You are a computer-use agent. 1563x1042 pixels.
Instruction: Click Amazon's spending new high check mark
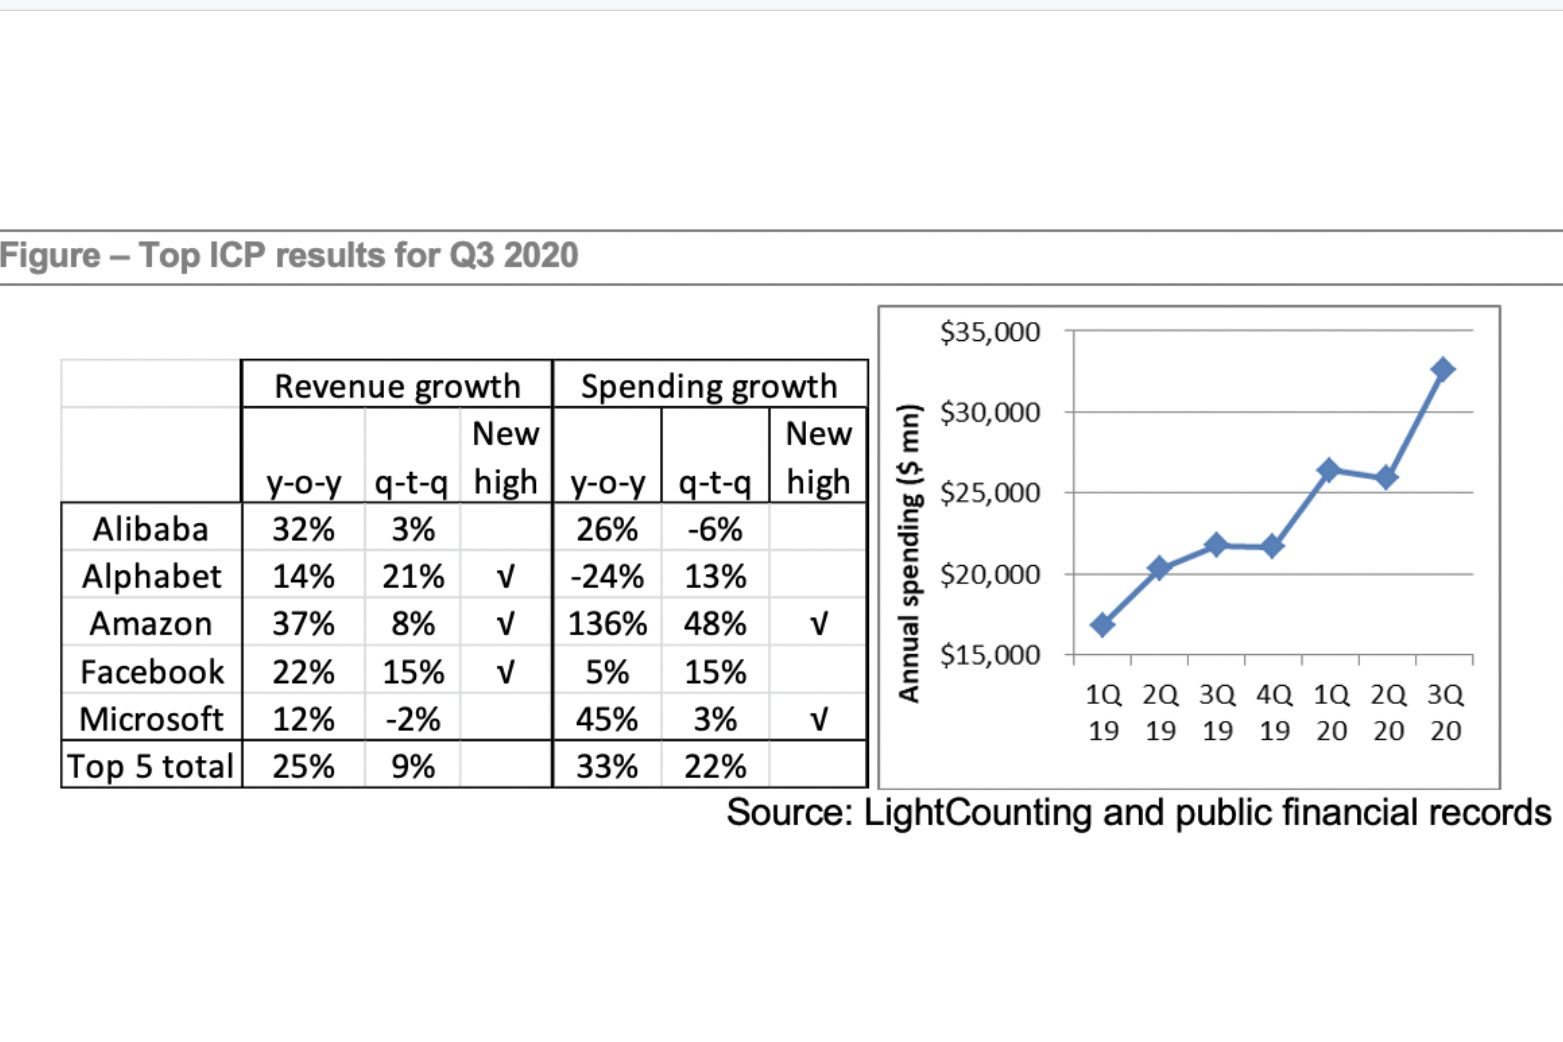(x=819, y=624)
